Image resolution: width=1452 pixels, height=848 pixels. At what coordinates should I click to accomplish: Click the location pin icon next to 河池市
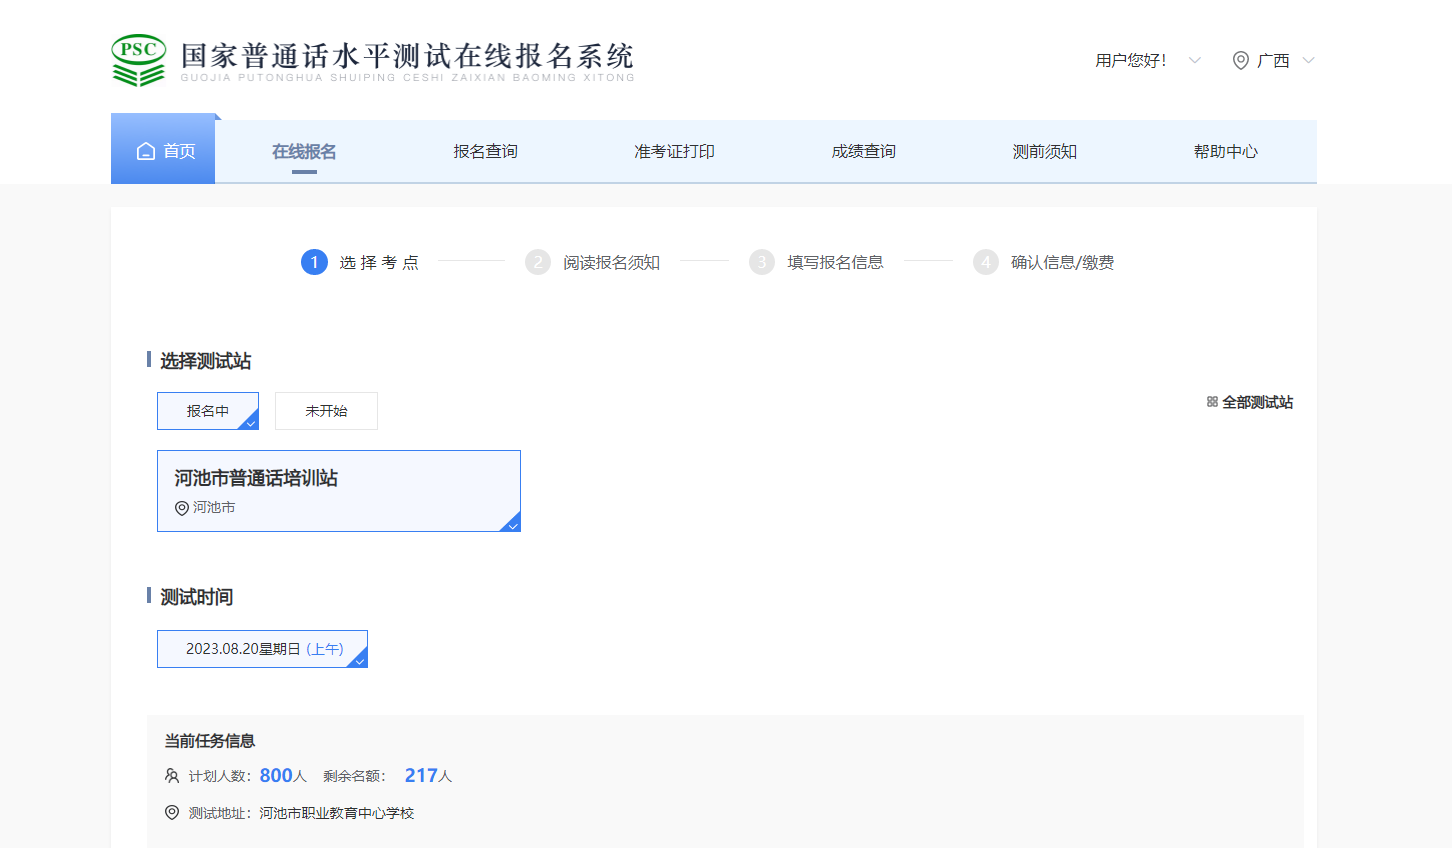(x=182, y=508)
